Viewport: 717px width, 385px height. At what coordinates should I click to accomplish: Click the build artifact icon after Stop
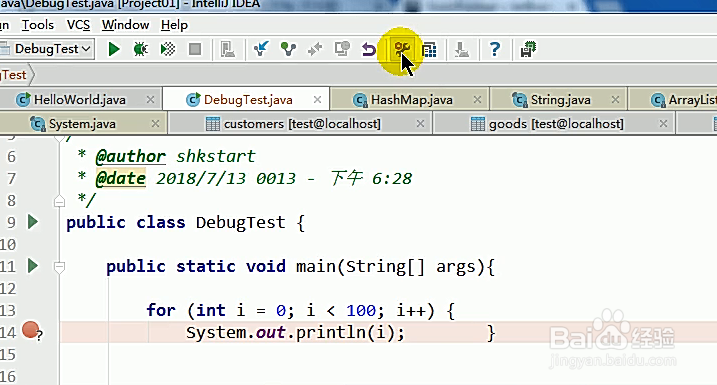pyautogui.click(x=228, y=49)
